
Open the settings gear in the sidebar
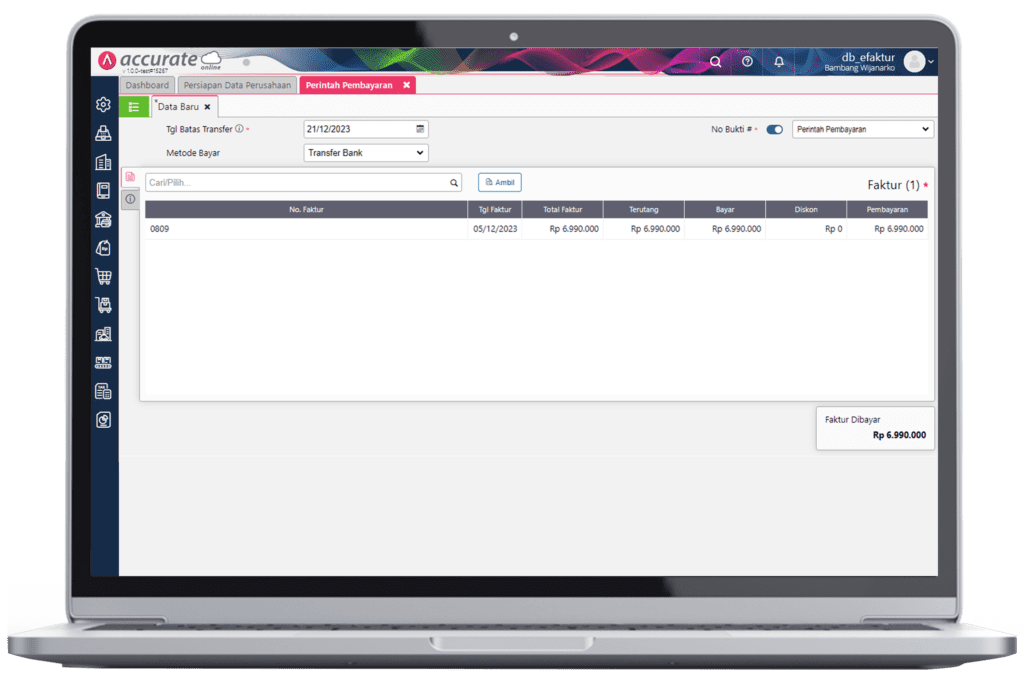(x=103, y=104)
